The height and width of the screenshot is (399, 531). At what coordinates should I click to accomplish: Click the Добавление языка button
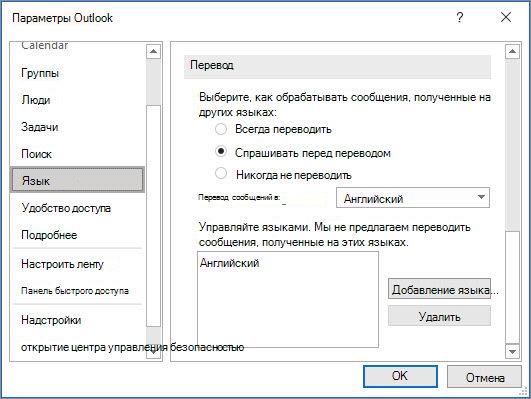[x=439, y=289]
